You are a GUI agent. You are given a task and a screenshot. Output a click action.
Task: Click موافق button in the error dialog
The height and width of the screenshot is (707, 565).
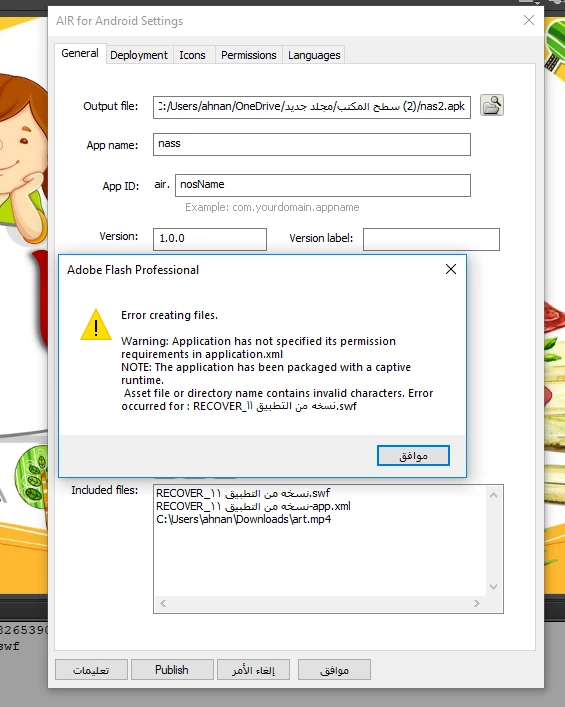pos(413,455)
